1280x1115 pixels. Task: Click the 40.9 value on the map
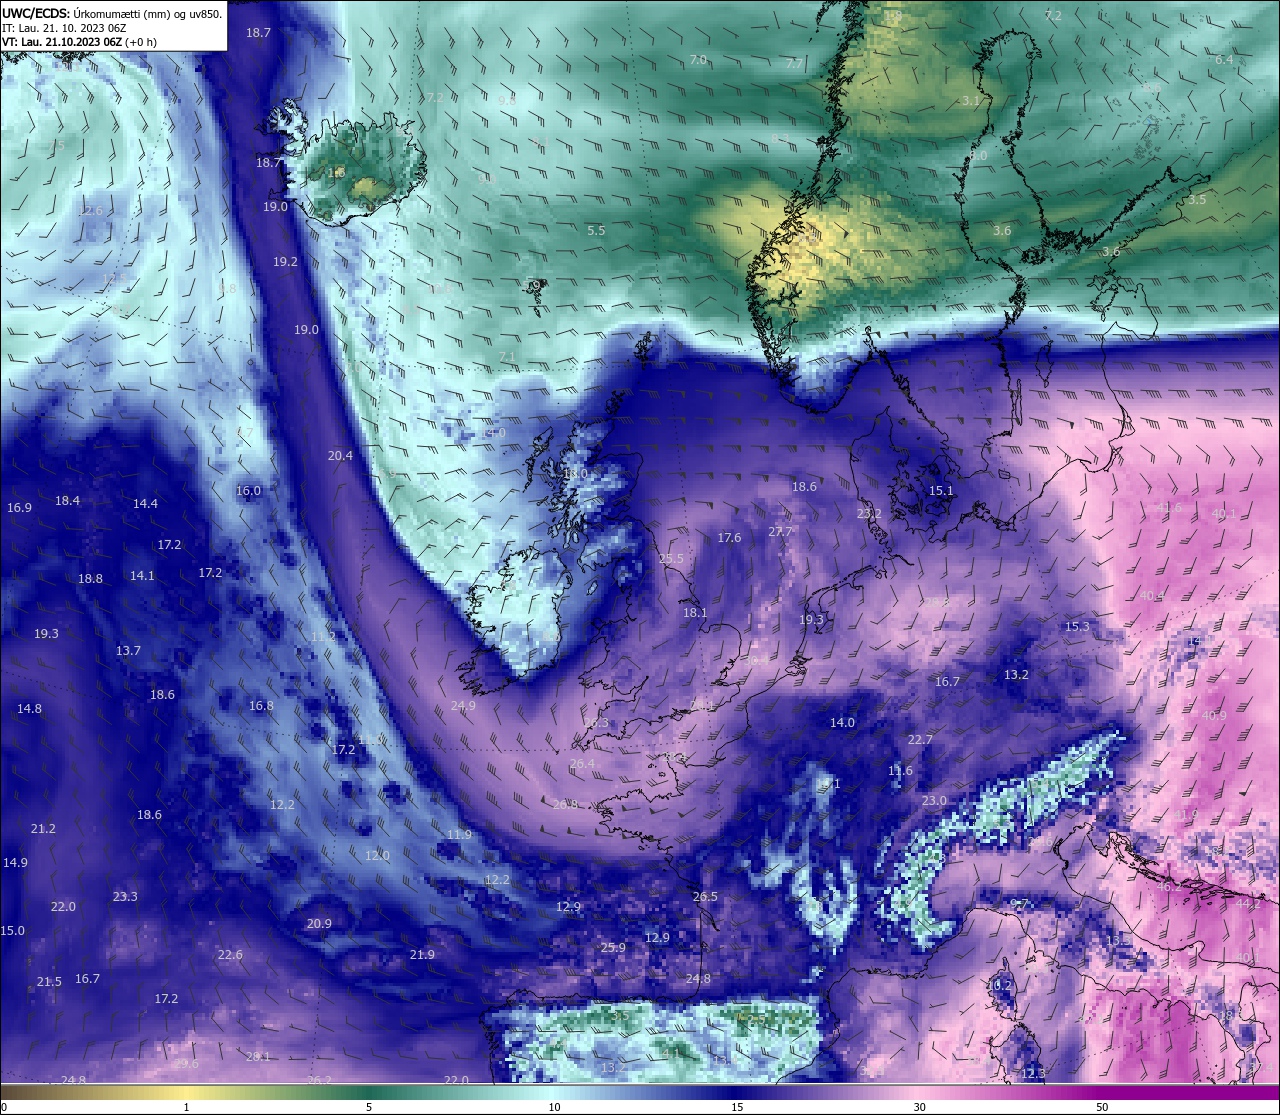(x=1214, y=716)
